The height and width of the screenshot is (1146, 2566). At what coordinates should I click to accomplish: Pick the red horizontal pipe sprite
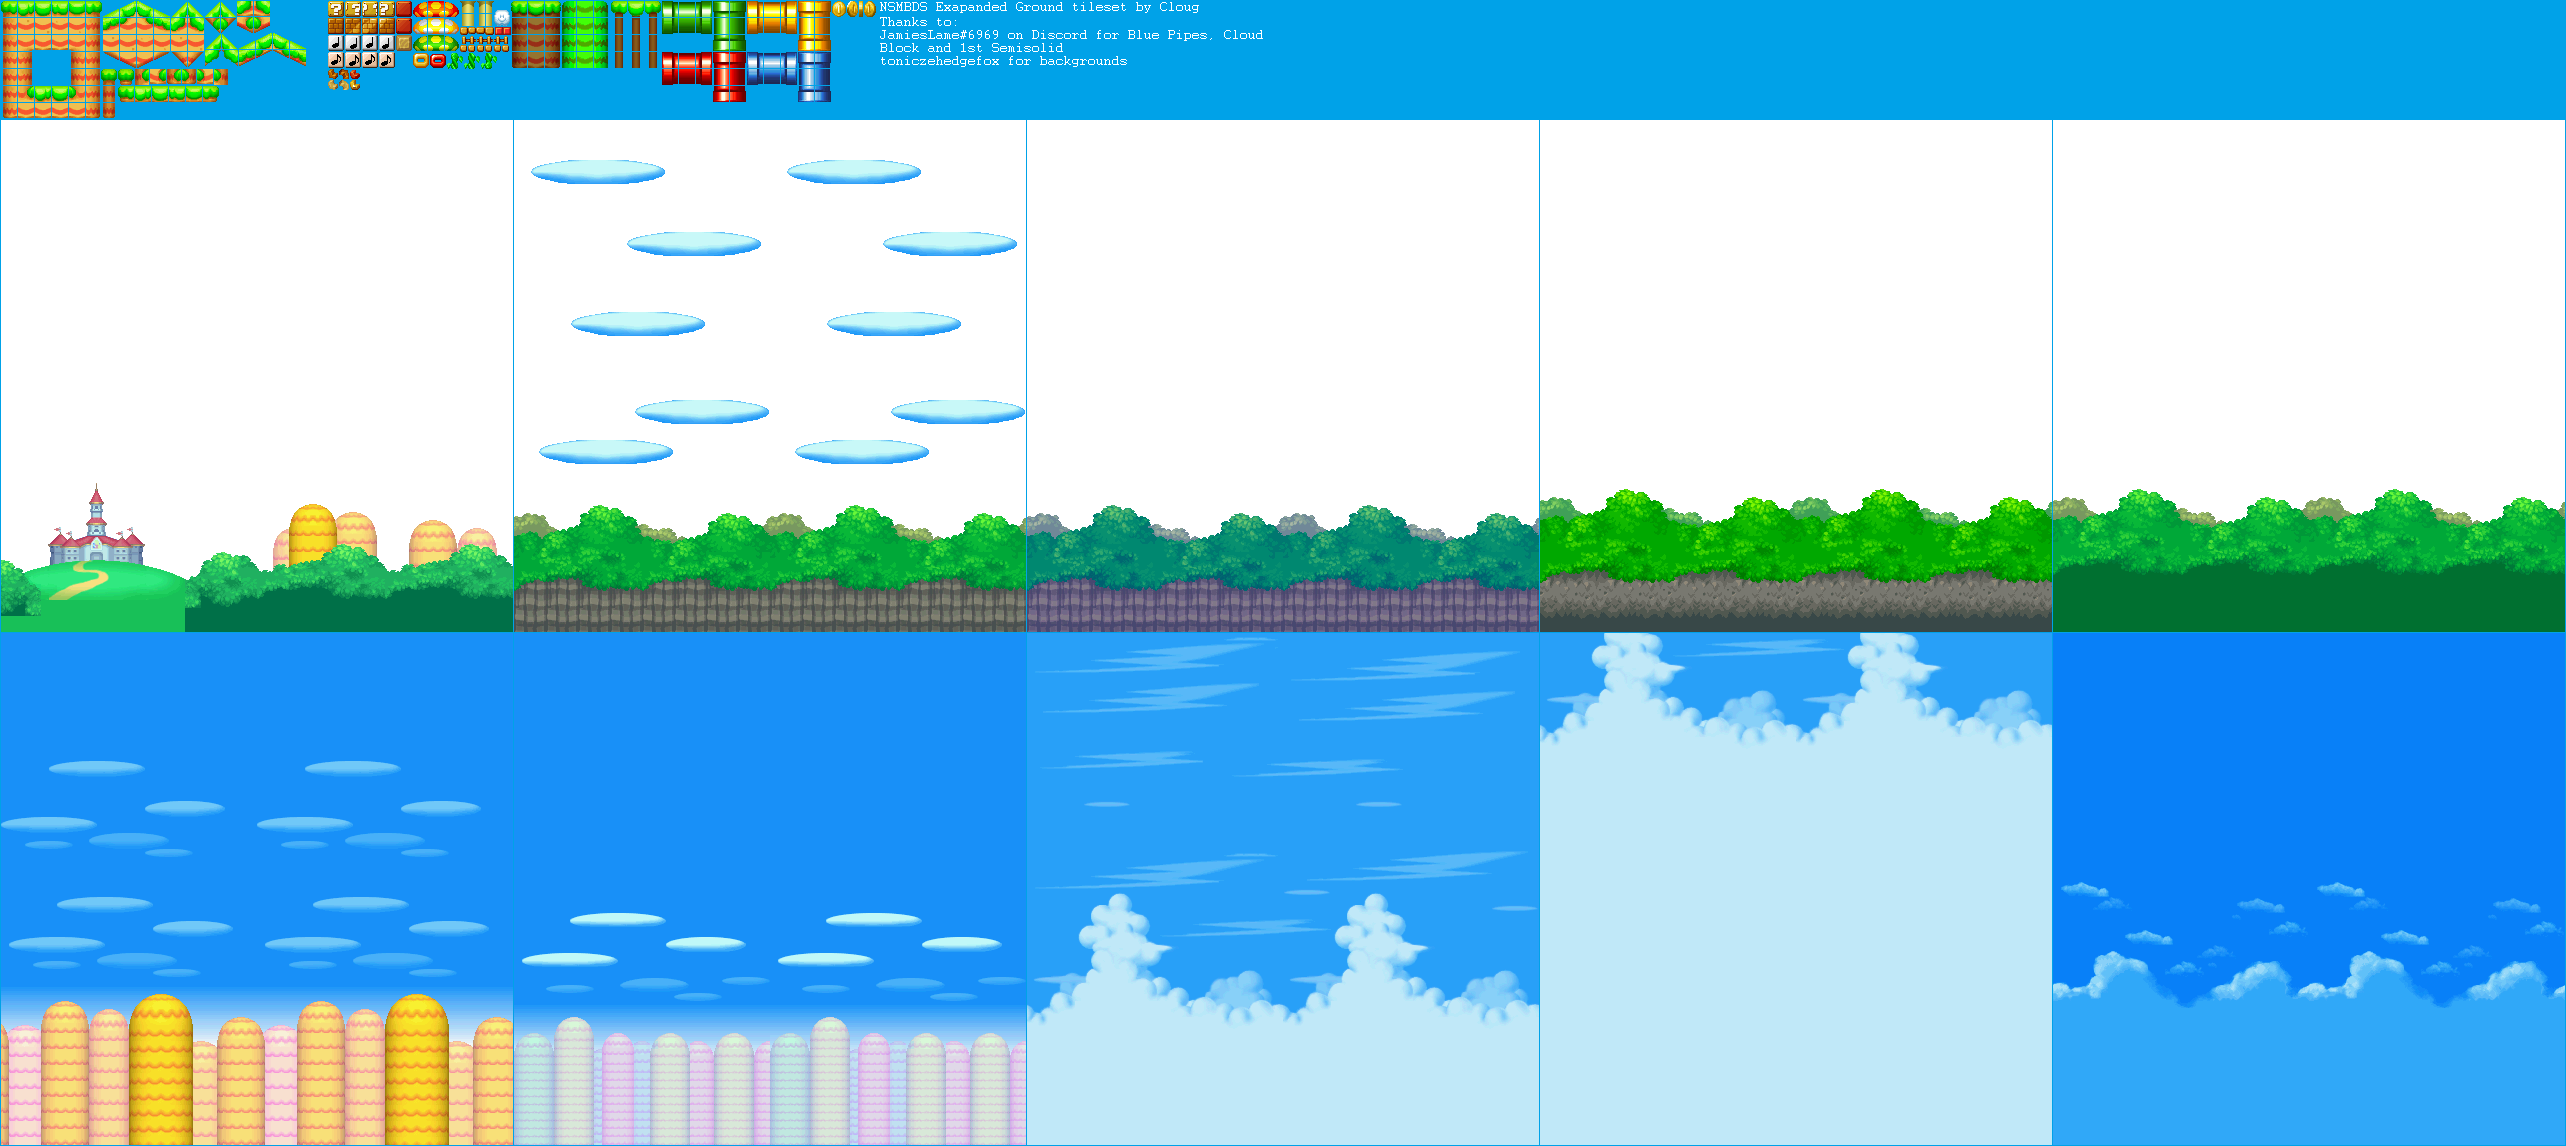coord(687,68)
